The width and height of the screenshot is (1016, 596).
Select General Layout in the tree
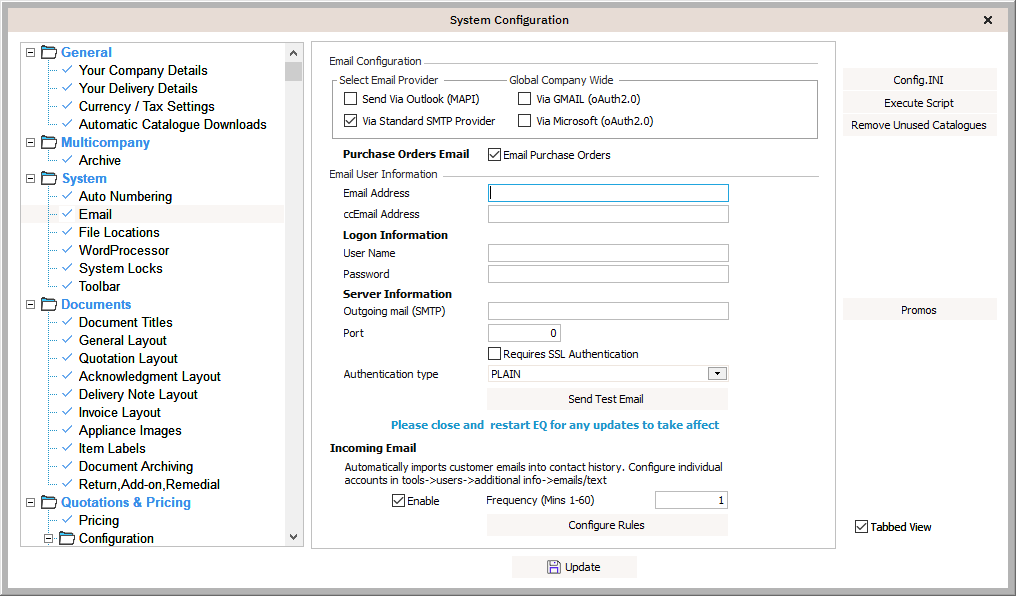click(x=122, y=340)
